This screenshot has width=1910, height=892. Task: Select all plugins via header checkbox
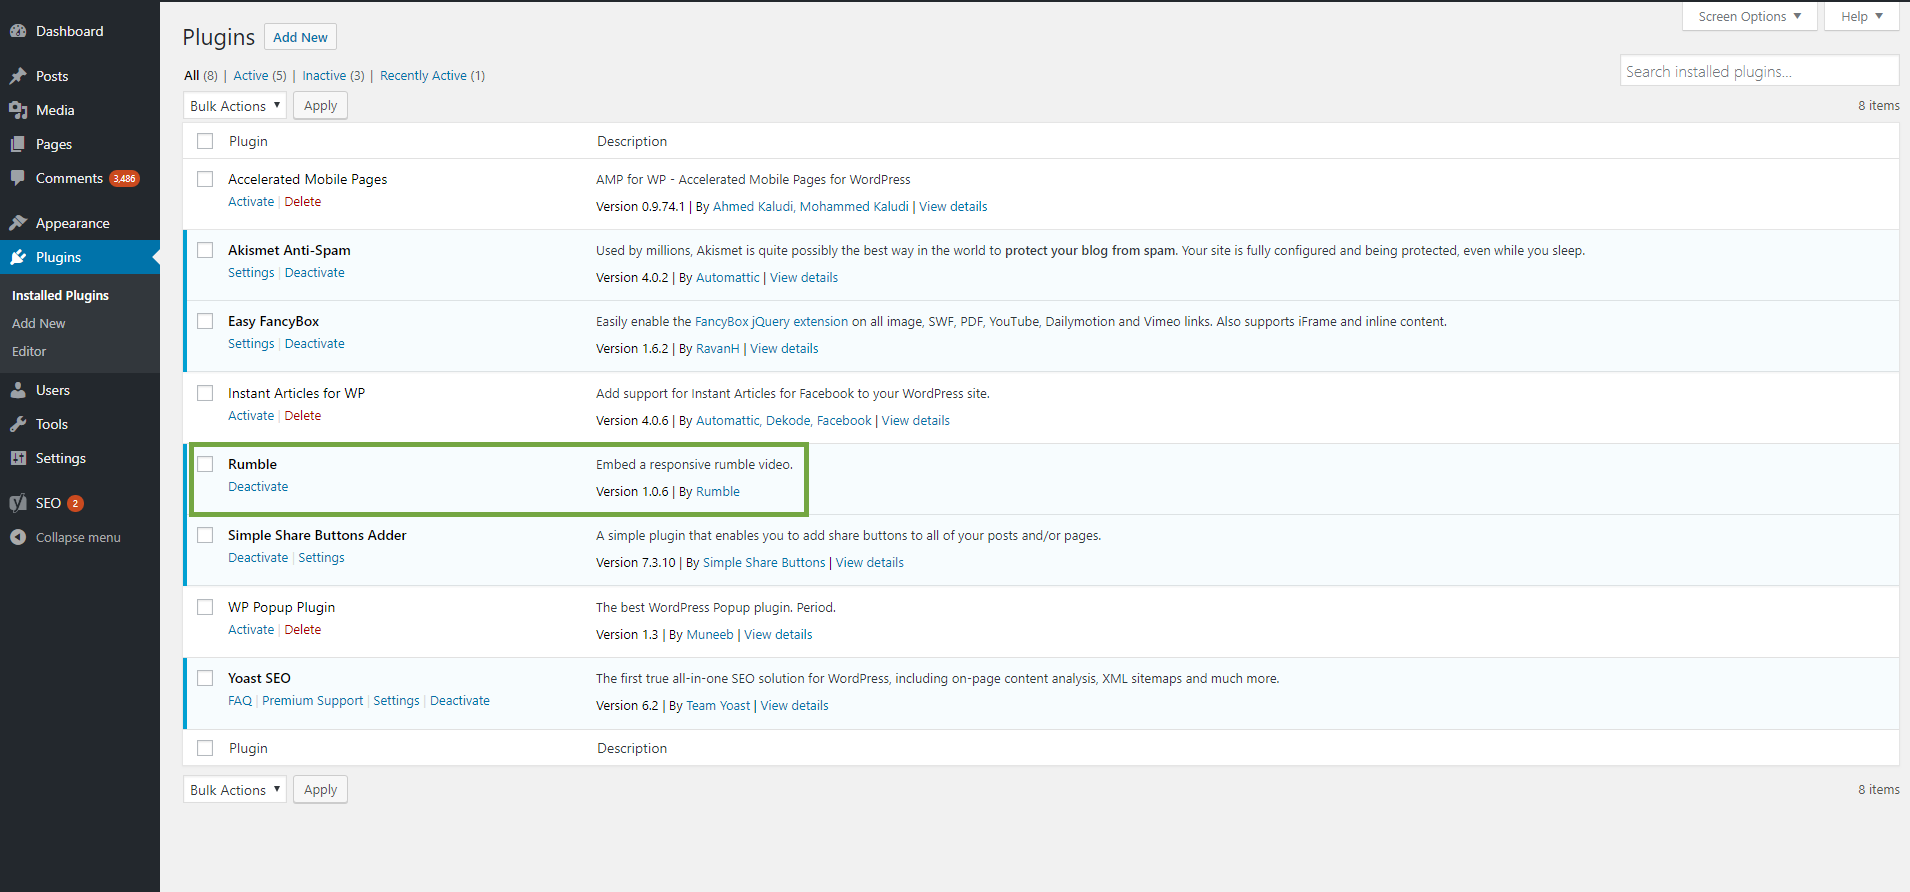click(x=205, y=141)
